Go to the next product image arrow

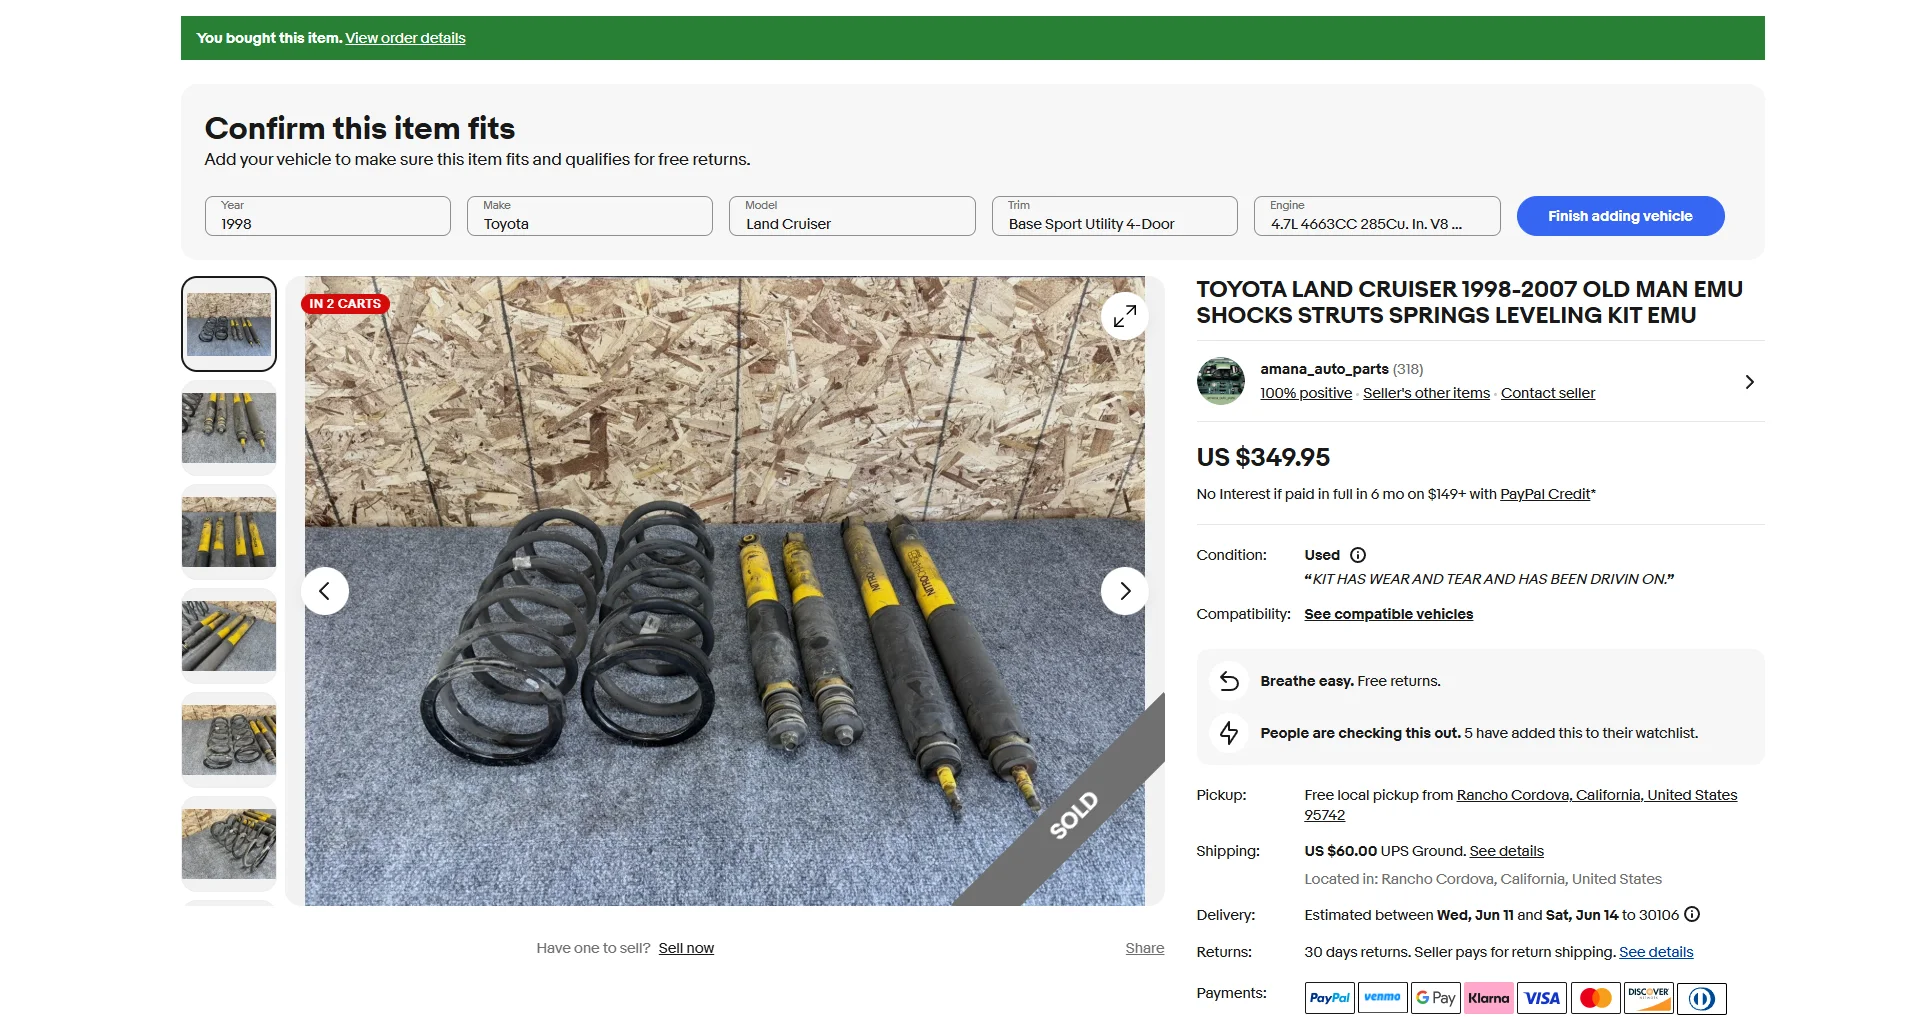coord(1125,591)
